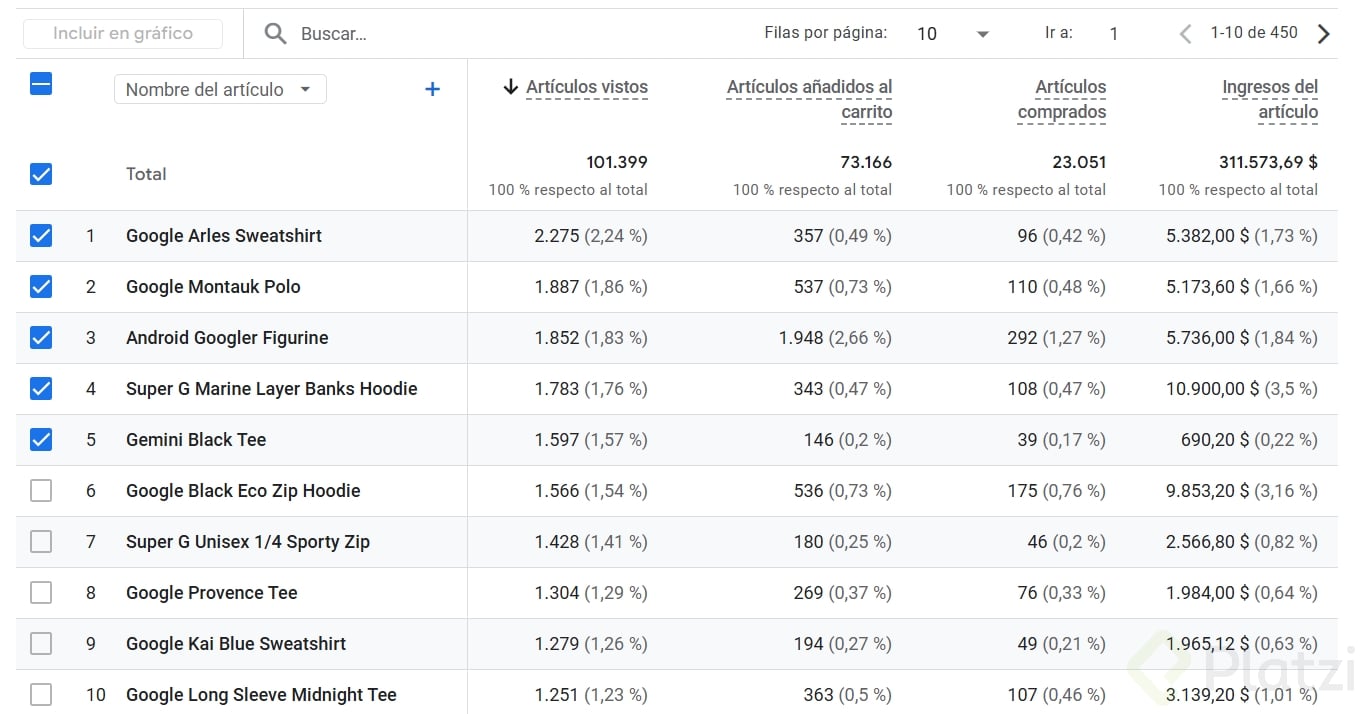The image size is (1369, 714).
Task: Uncheck the Total row checkbox
Action: [x=41, y=174]
